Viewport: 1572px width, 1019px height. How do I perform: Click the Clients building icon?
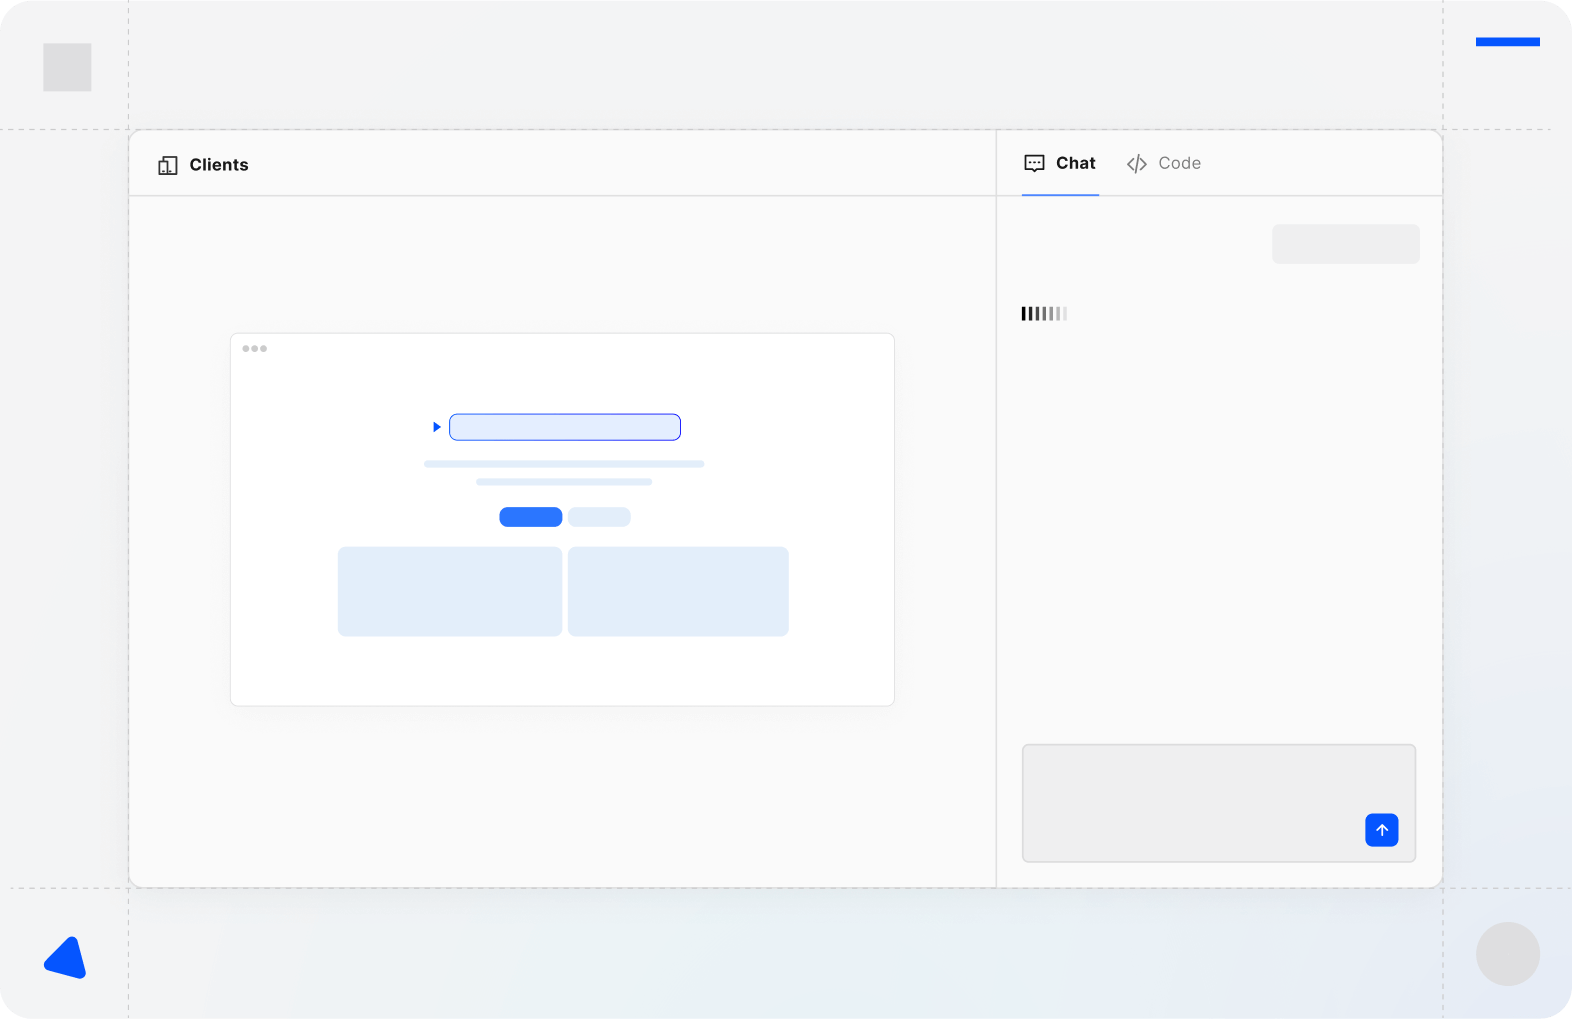(167, 165)
